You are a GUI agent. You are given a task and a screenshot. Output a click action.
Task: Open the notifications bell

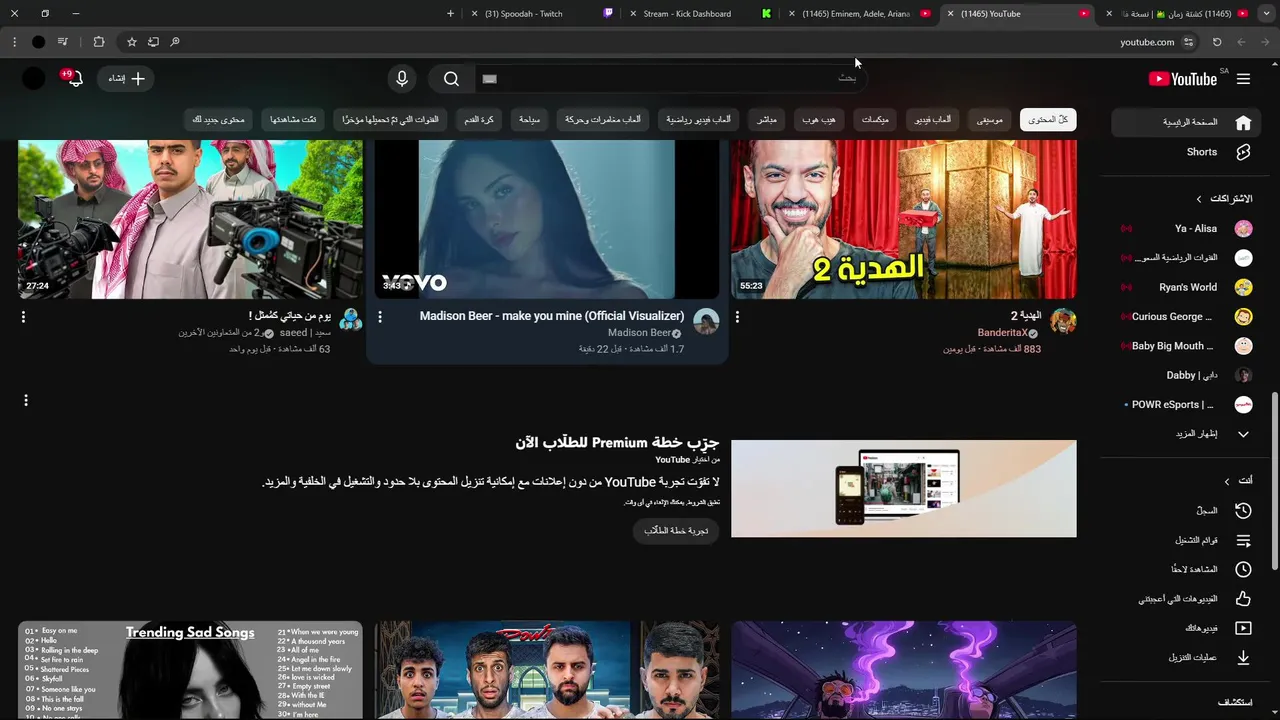click(74, 79)
